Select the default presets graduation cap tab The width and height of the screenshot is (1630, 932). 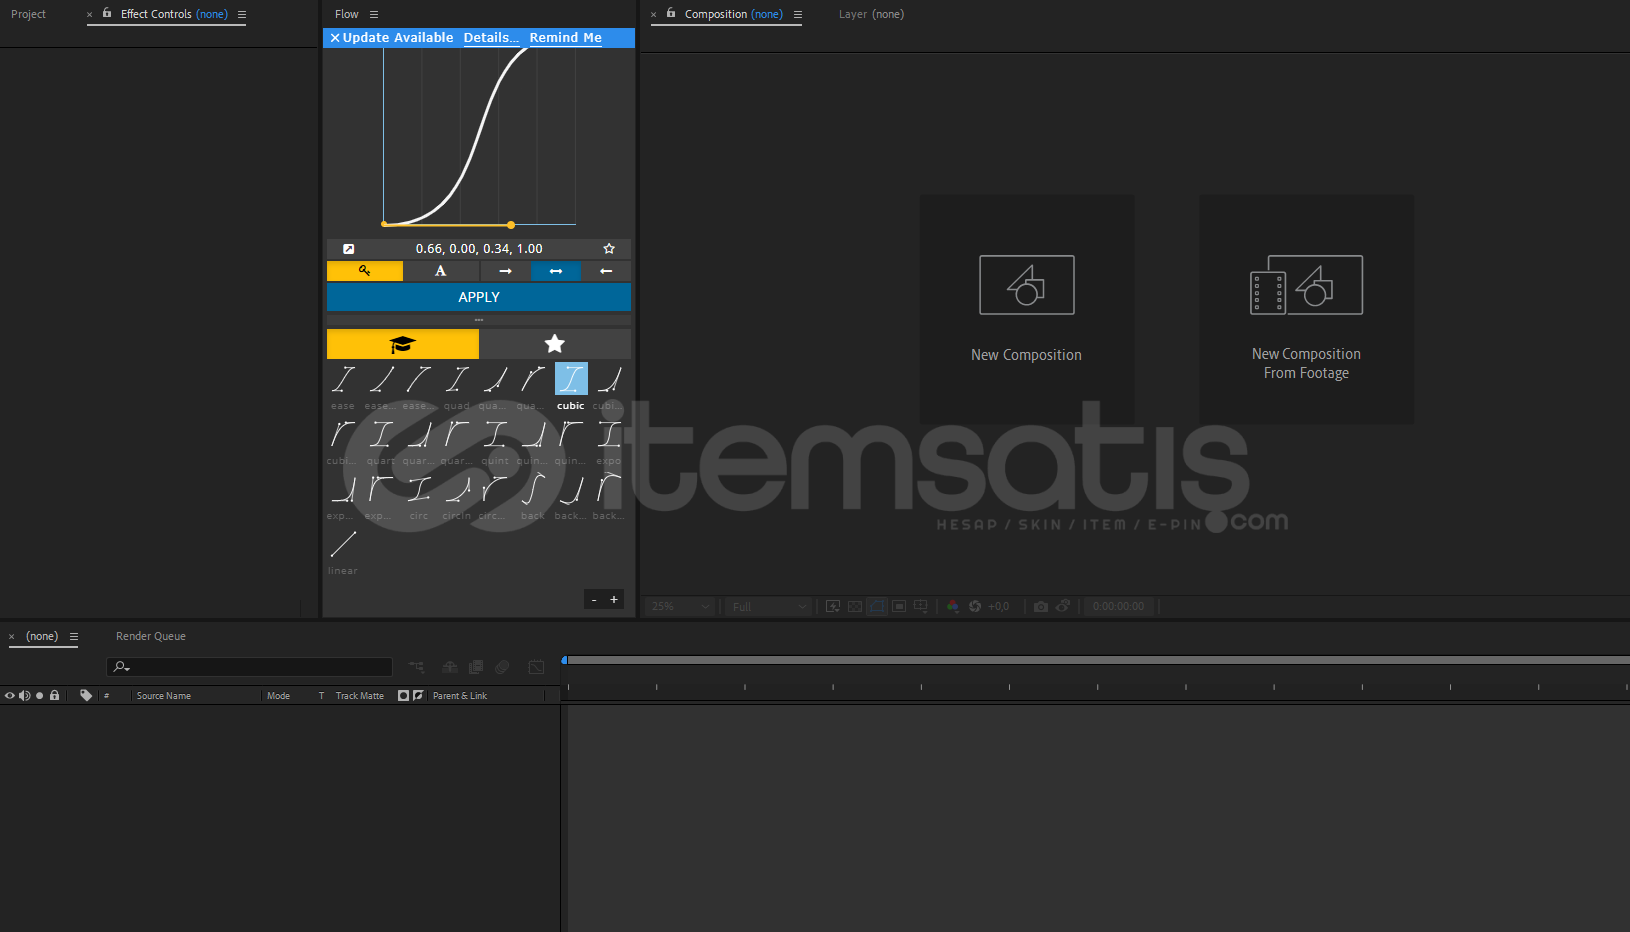[x=403, y=344]
